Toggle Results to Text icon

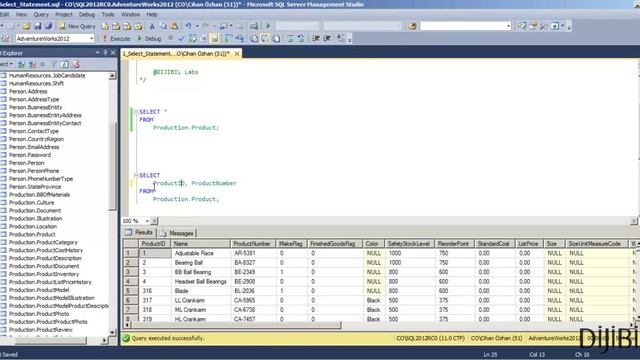pos(254,39)
